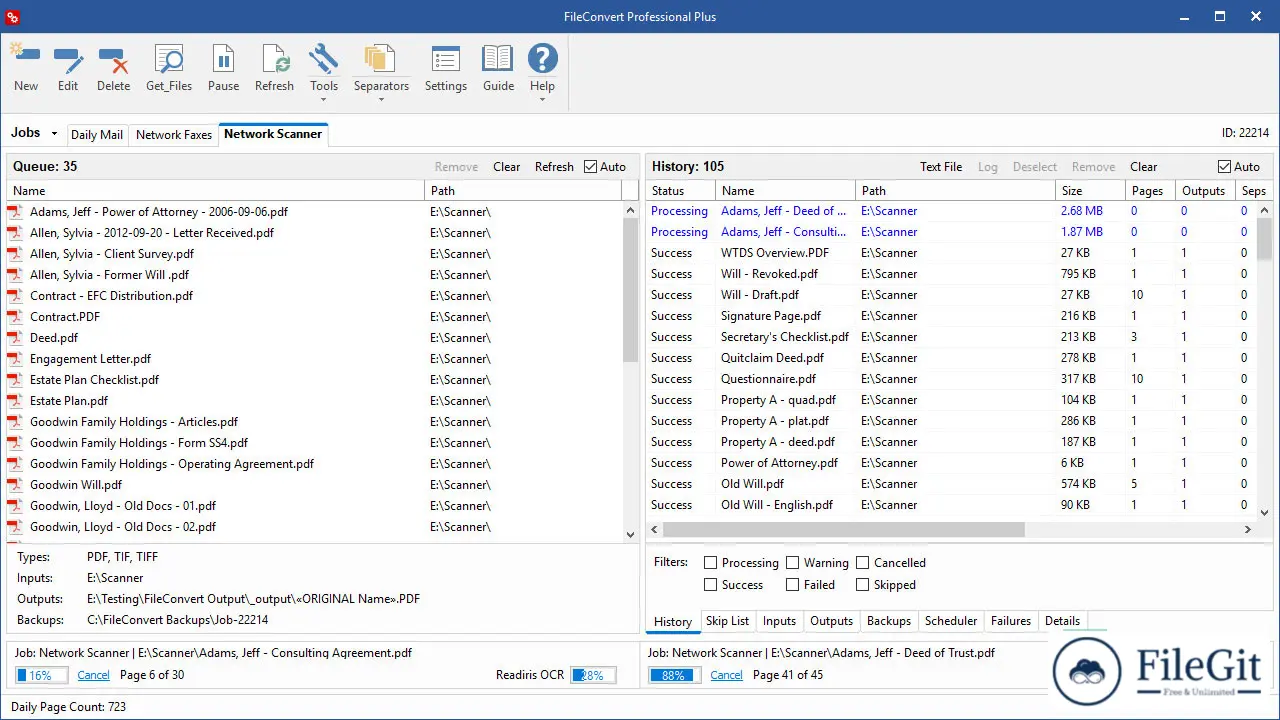Click PDF icon beside Engagement Letter.pdf
1280x720 pixels.
pos(15,359)
